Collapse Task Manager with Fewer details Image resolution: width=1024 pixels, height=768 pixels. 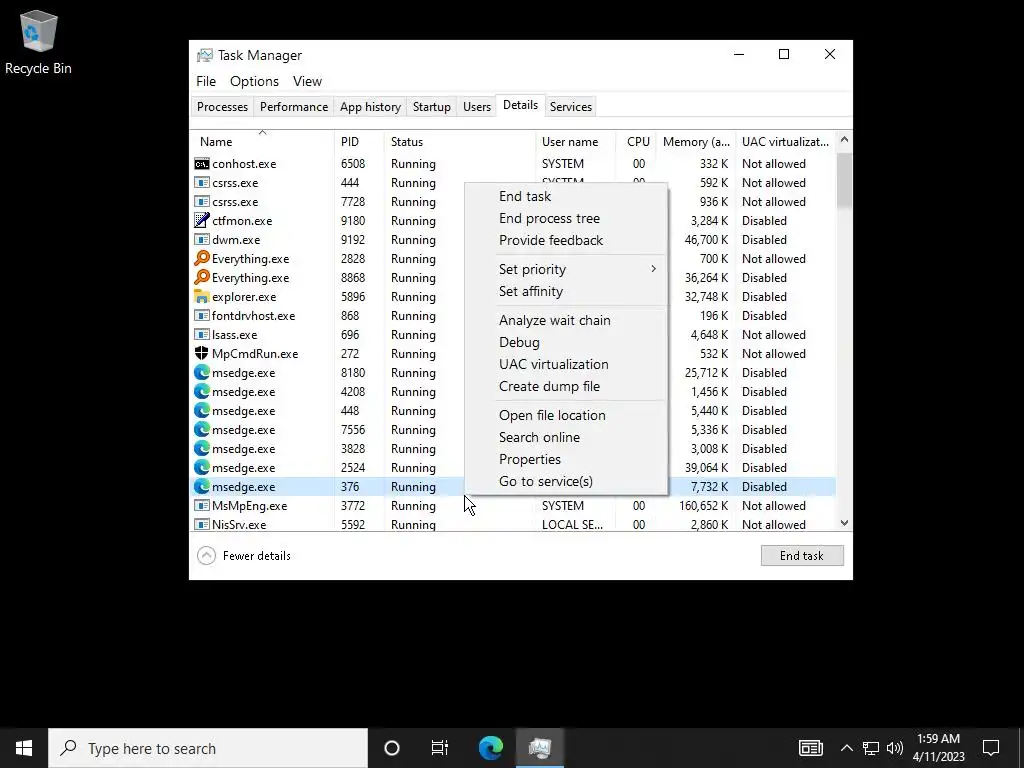pos(244,556)
